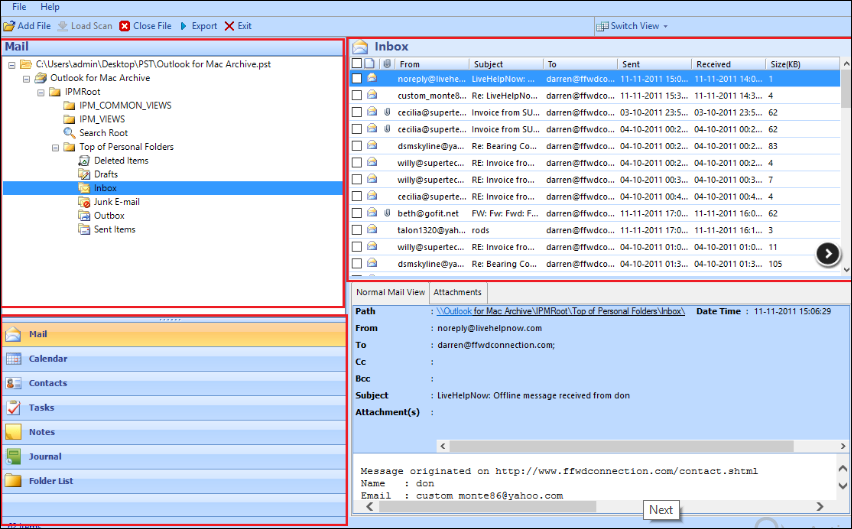Click the round black next arrow button
This screenshot has height=529, width=852.
click(828, 254)
